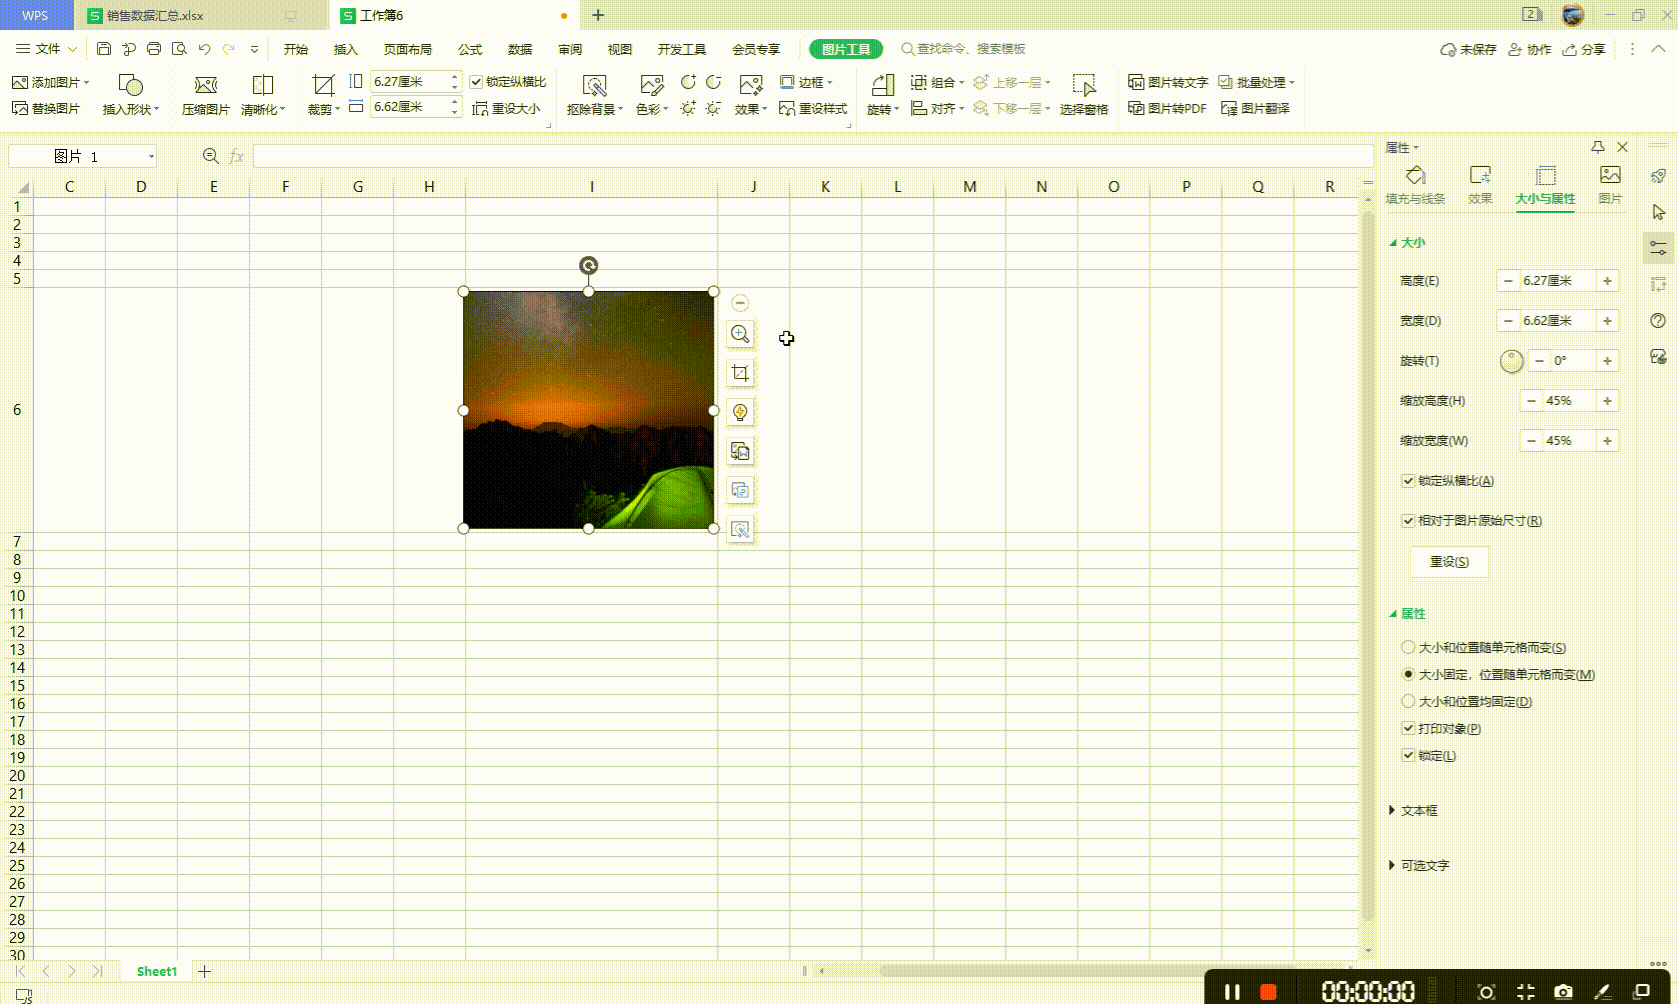Expand the Text Box (文本框) section
The height and width of the screenshot is (1004, 1678).
pos(1413,811)
